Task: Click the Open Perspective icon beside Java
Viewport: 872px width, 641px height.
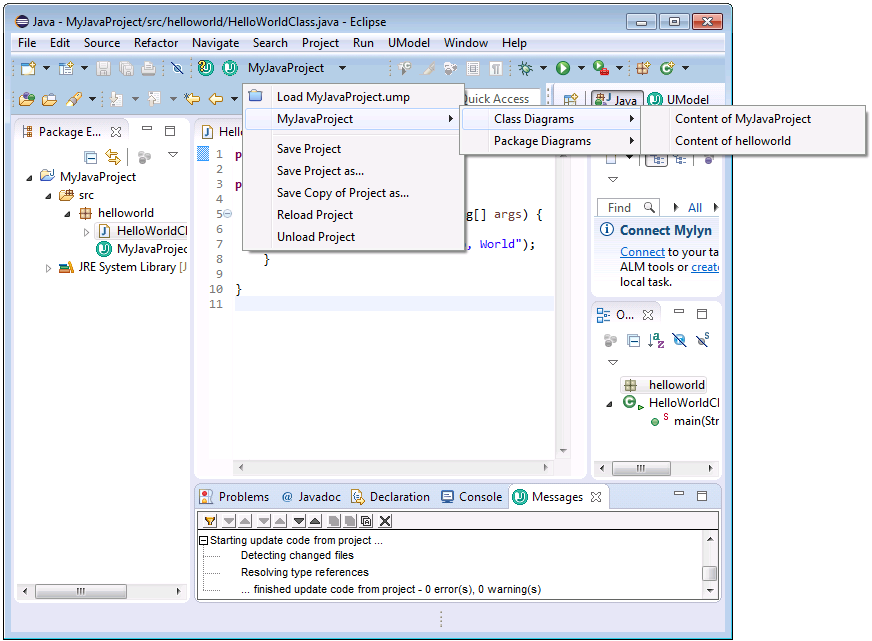Action: pos(571,99)
